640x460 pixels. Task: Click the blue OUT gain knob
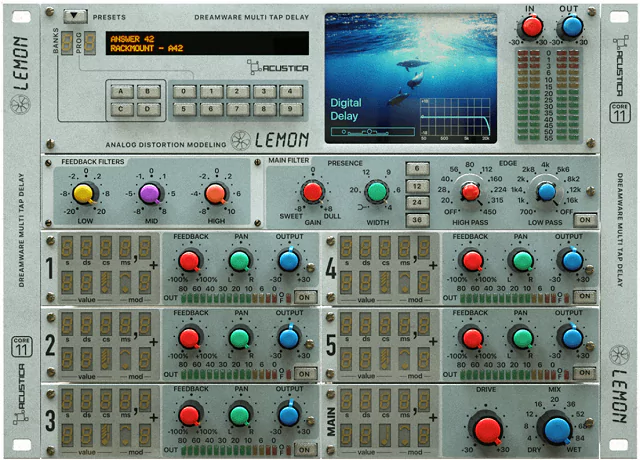point(572,27)
